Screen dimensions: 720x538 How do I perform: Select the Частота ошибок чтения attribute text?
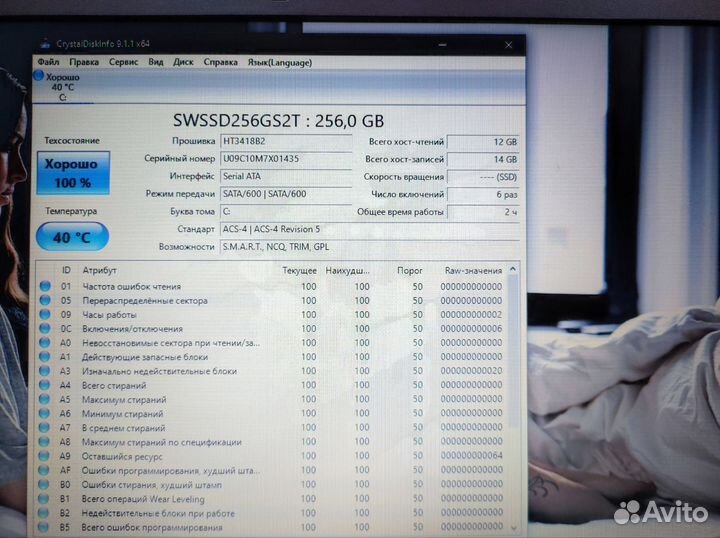point(132,286)
